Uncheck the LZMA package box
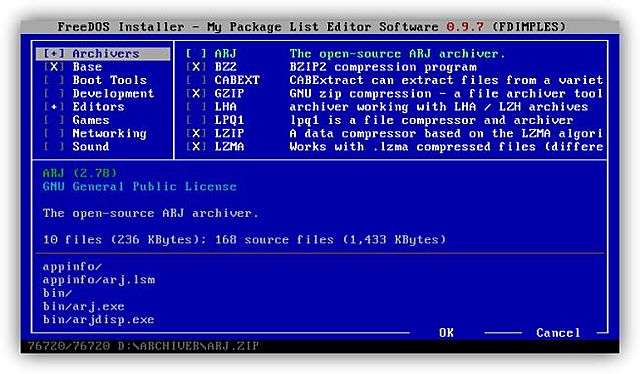The width and height of the screenshot is (640, 374). point(196,147)
